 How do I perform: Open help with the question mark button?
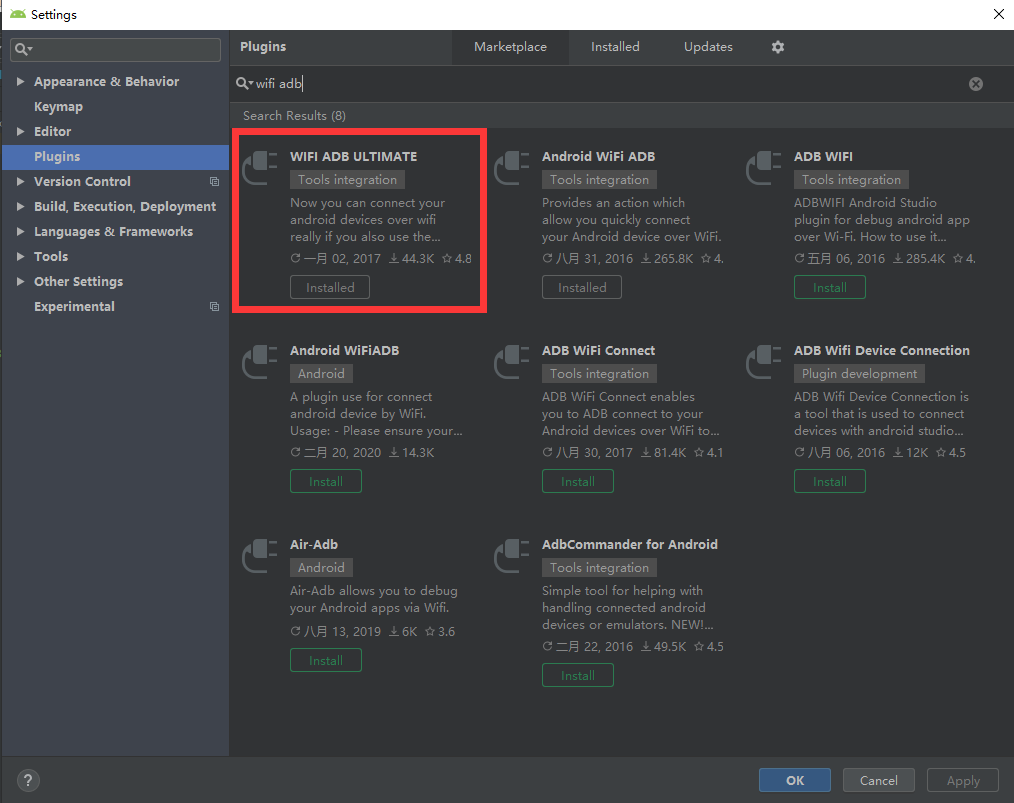click(x=28, y=780)
